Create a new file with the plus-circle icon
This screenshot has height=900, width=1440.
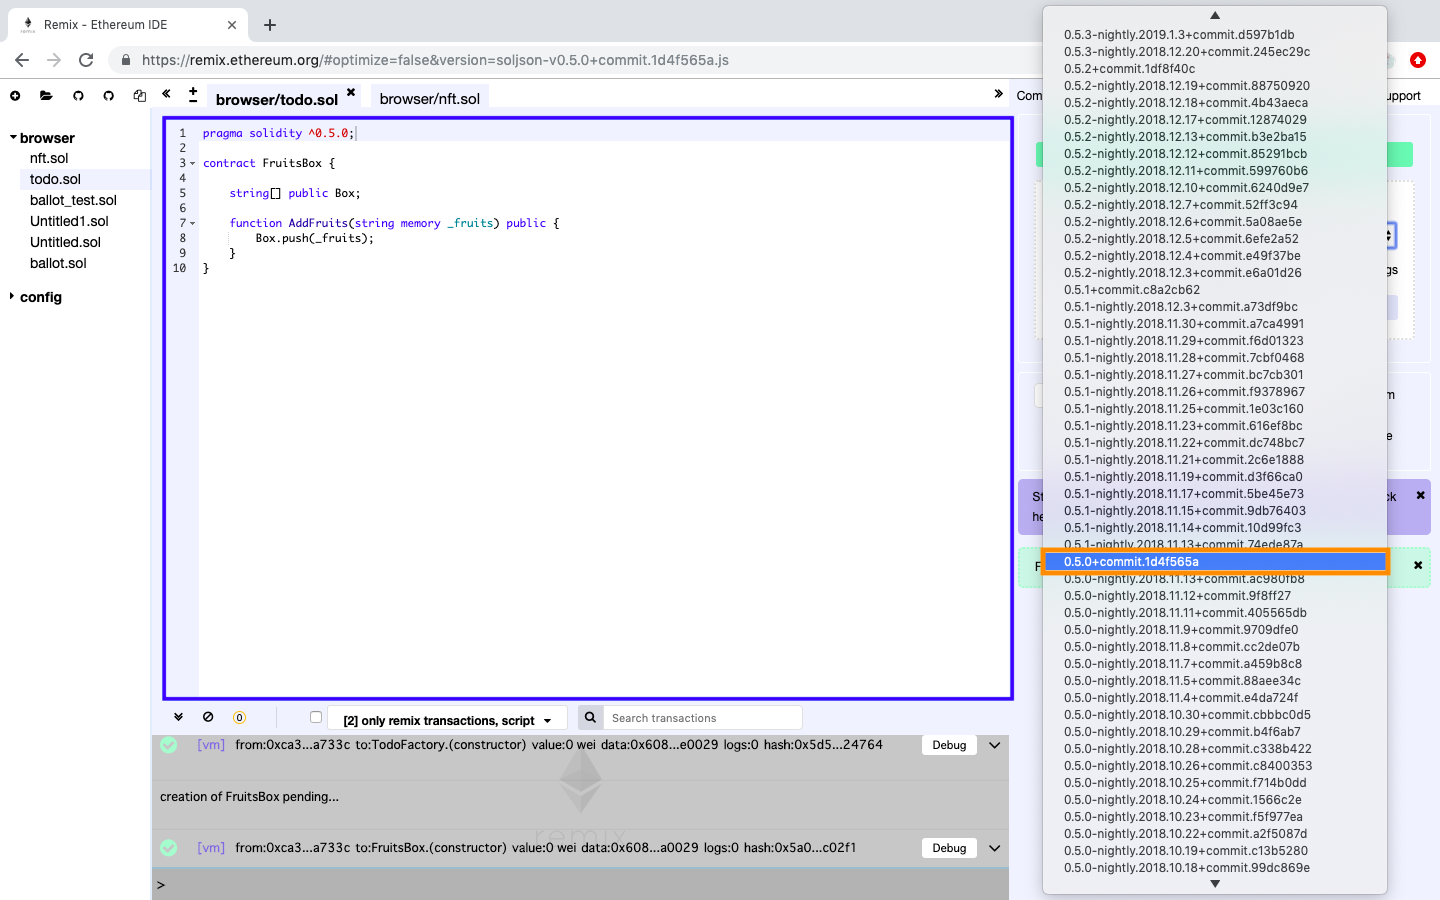[15, 96]
